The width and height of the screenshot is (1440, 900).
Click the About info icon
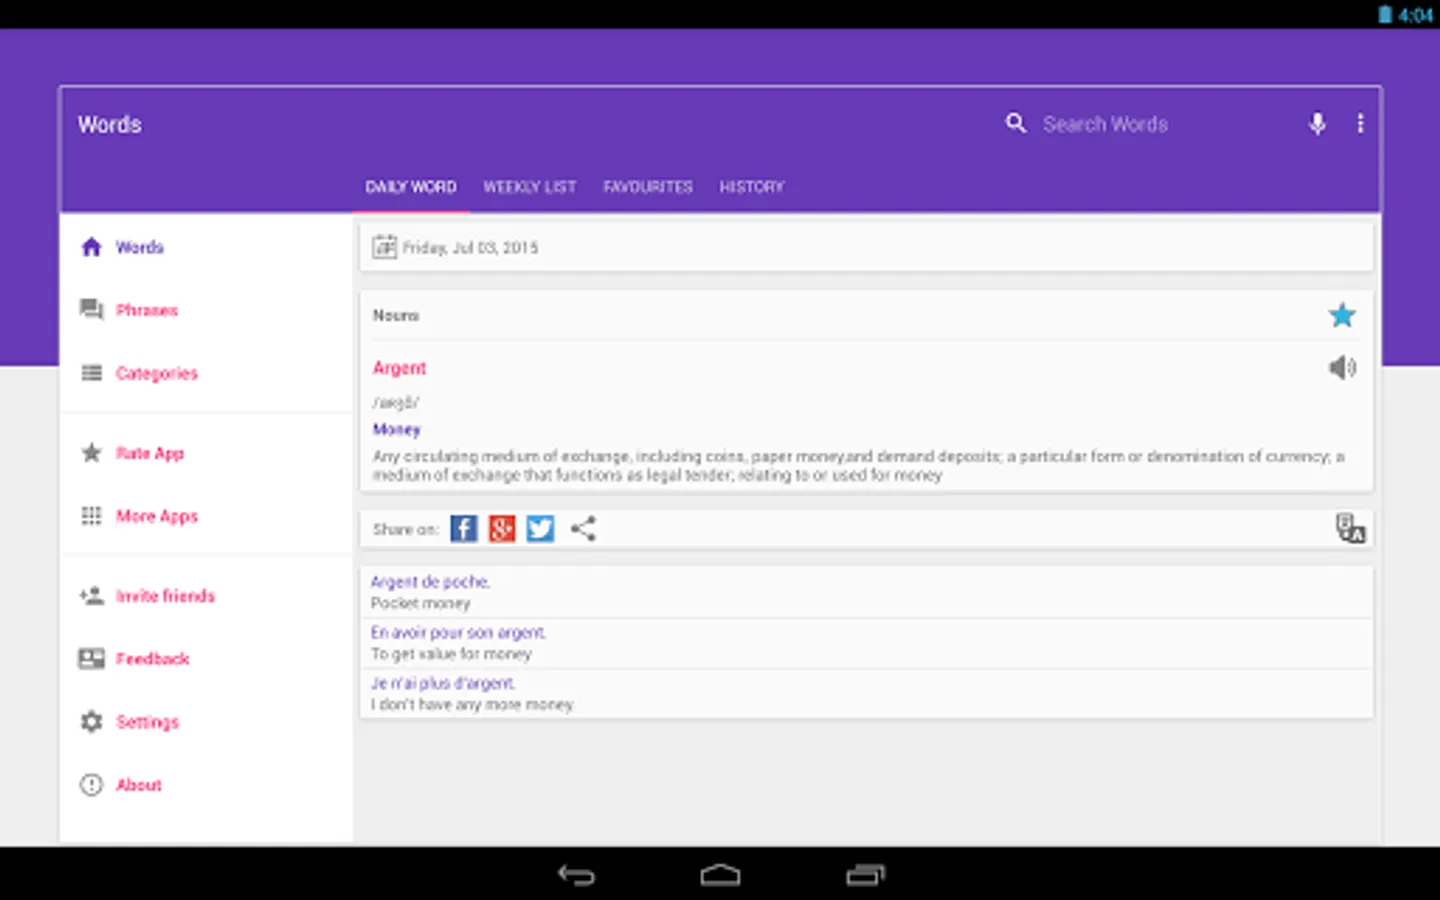tap(91, 785)
